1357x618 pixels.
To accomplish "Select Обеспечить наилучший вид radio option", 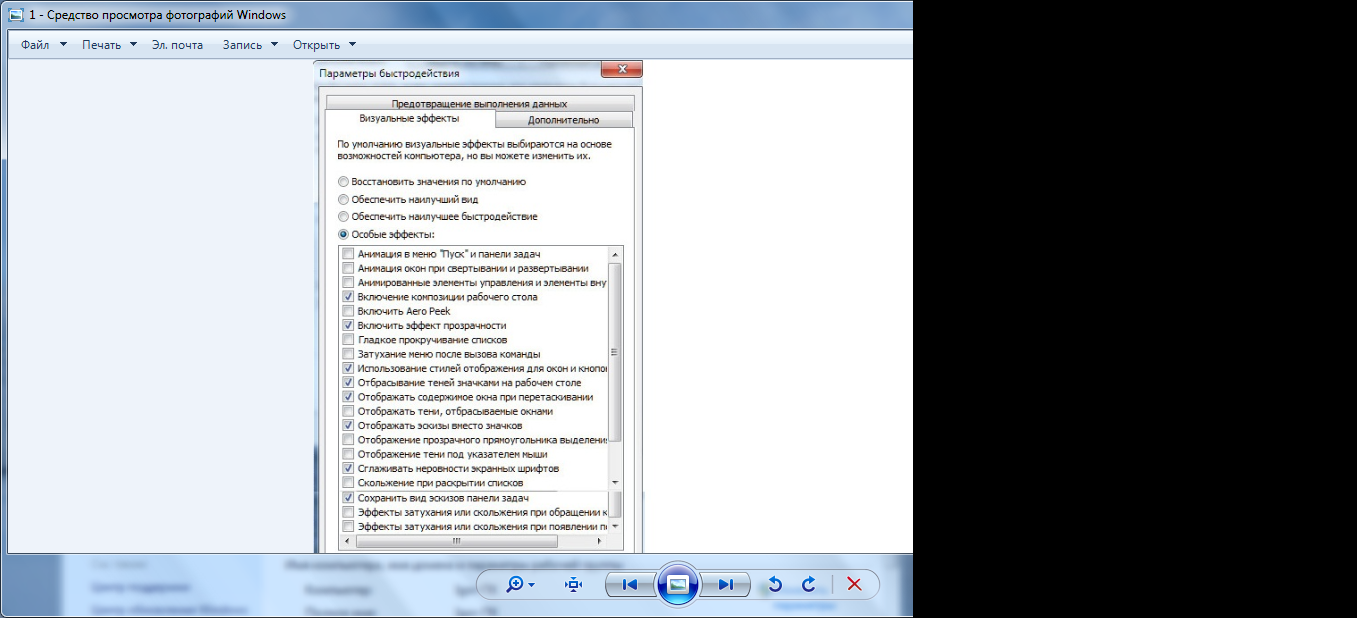I will click(344, 199).
